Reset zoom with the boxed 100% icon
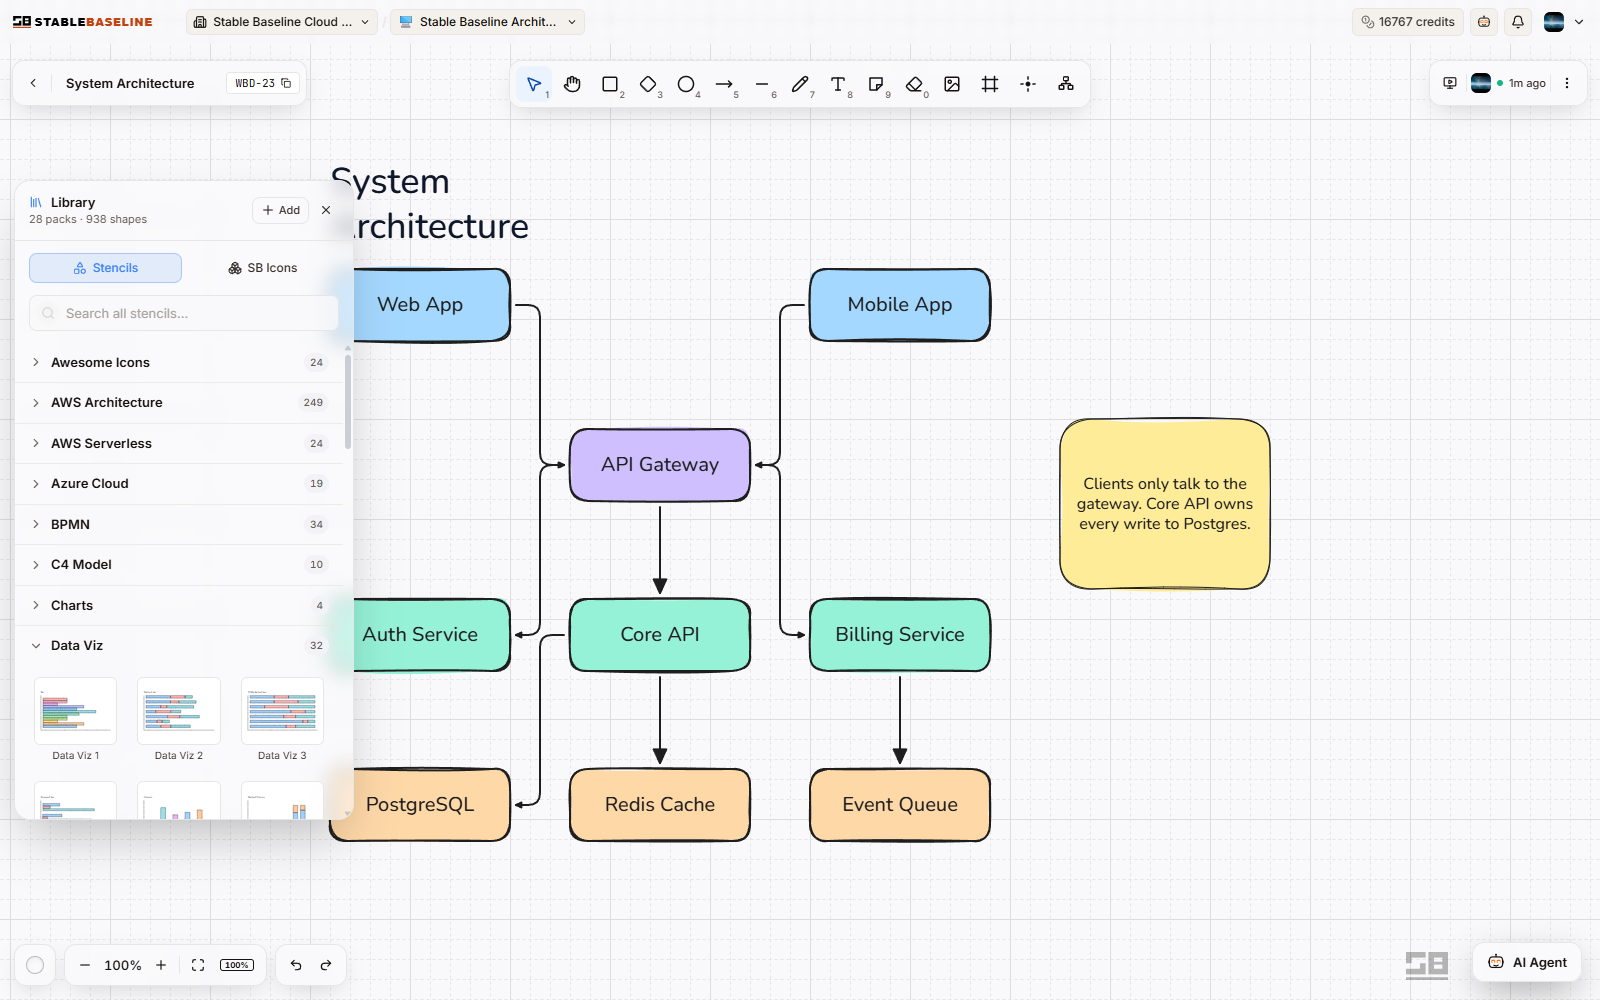Screen dimensions: 1600x1000 [237, 965]
